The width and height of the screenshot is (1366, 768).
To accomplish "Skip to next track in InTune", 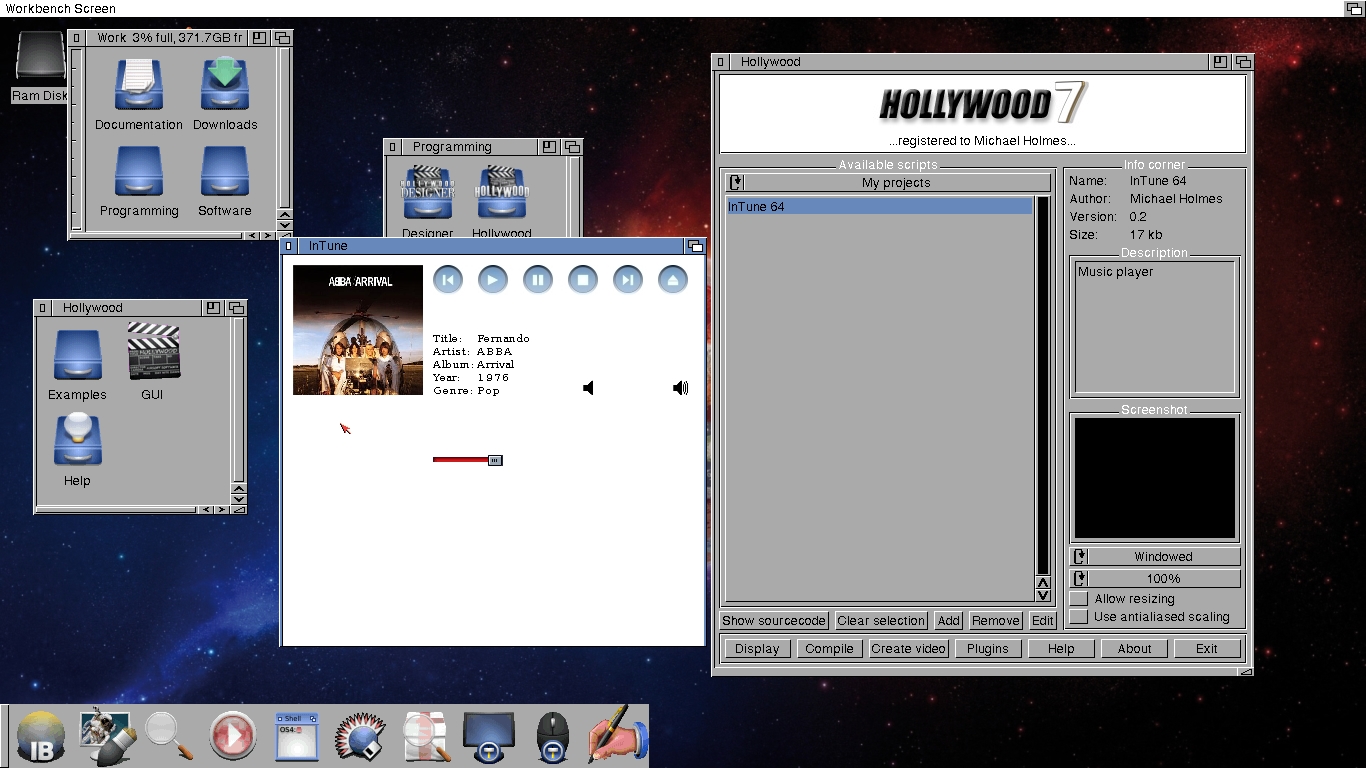I will pos(627,280).
